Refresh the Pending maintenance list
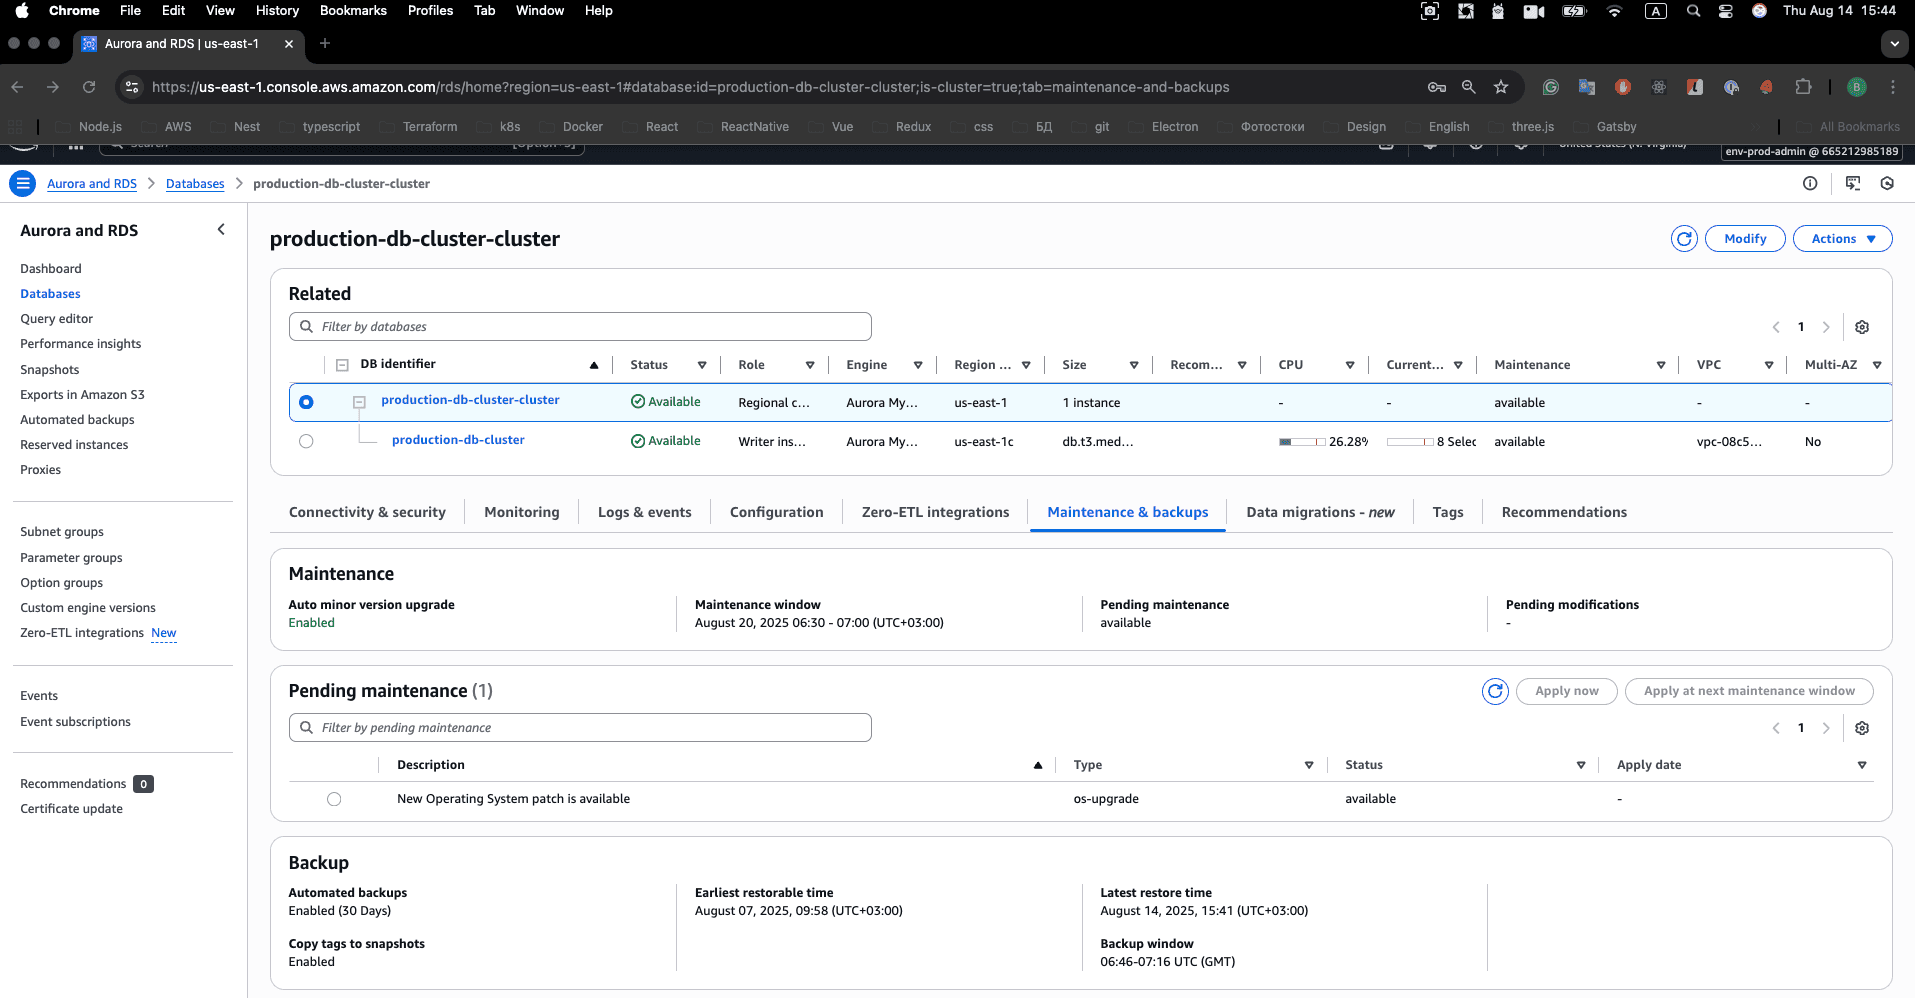The image size is (1915, 998). 1495,691
